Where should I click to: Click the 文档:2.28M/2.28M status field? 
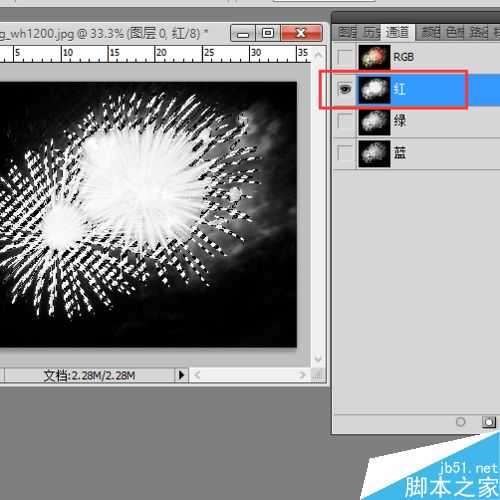tap(89, 375)
